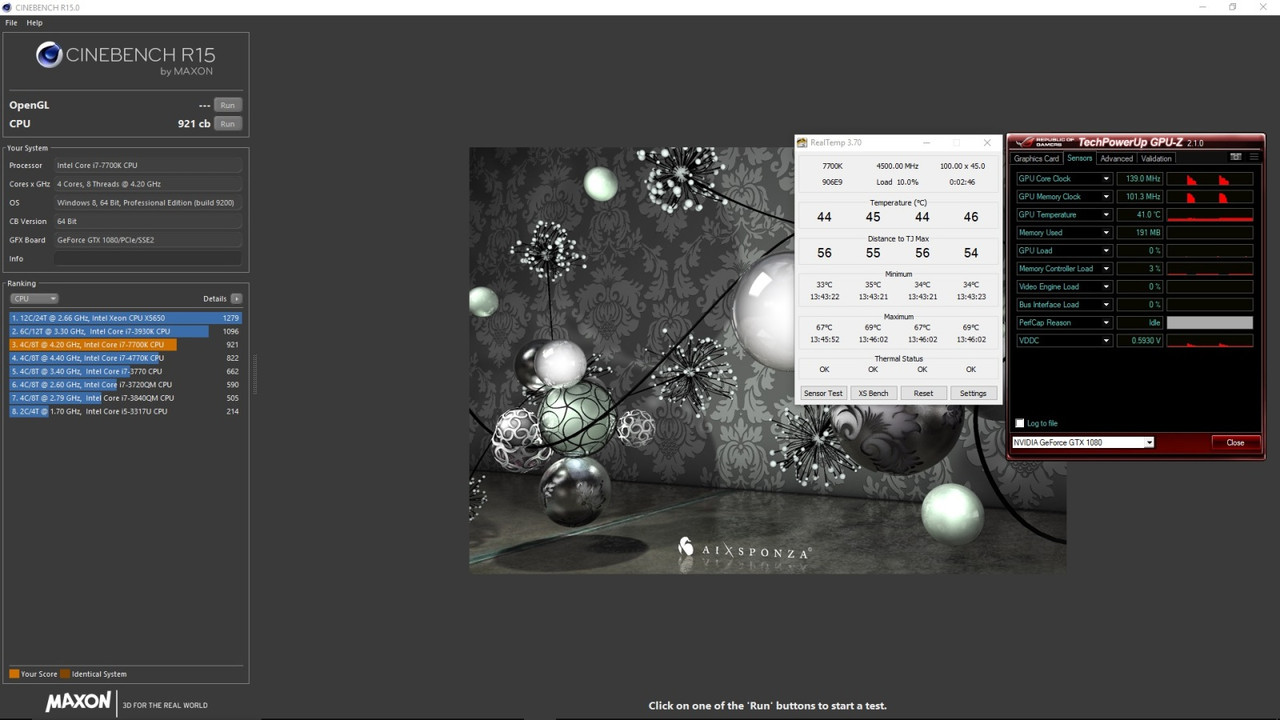Viewport: 1280px width, 720px height.
Task: Select the Xeon X5650 ranking row
Action: [x=125, y=318]
